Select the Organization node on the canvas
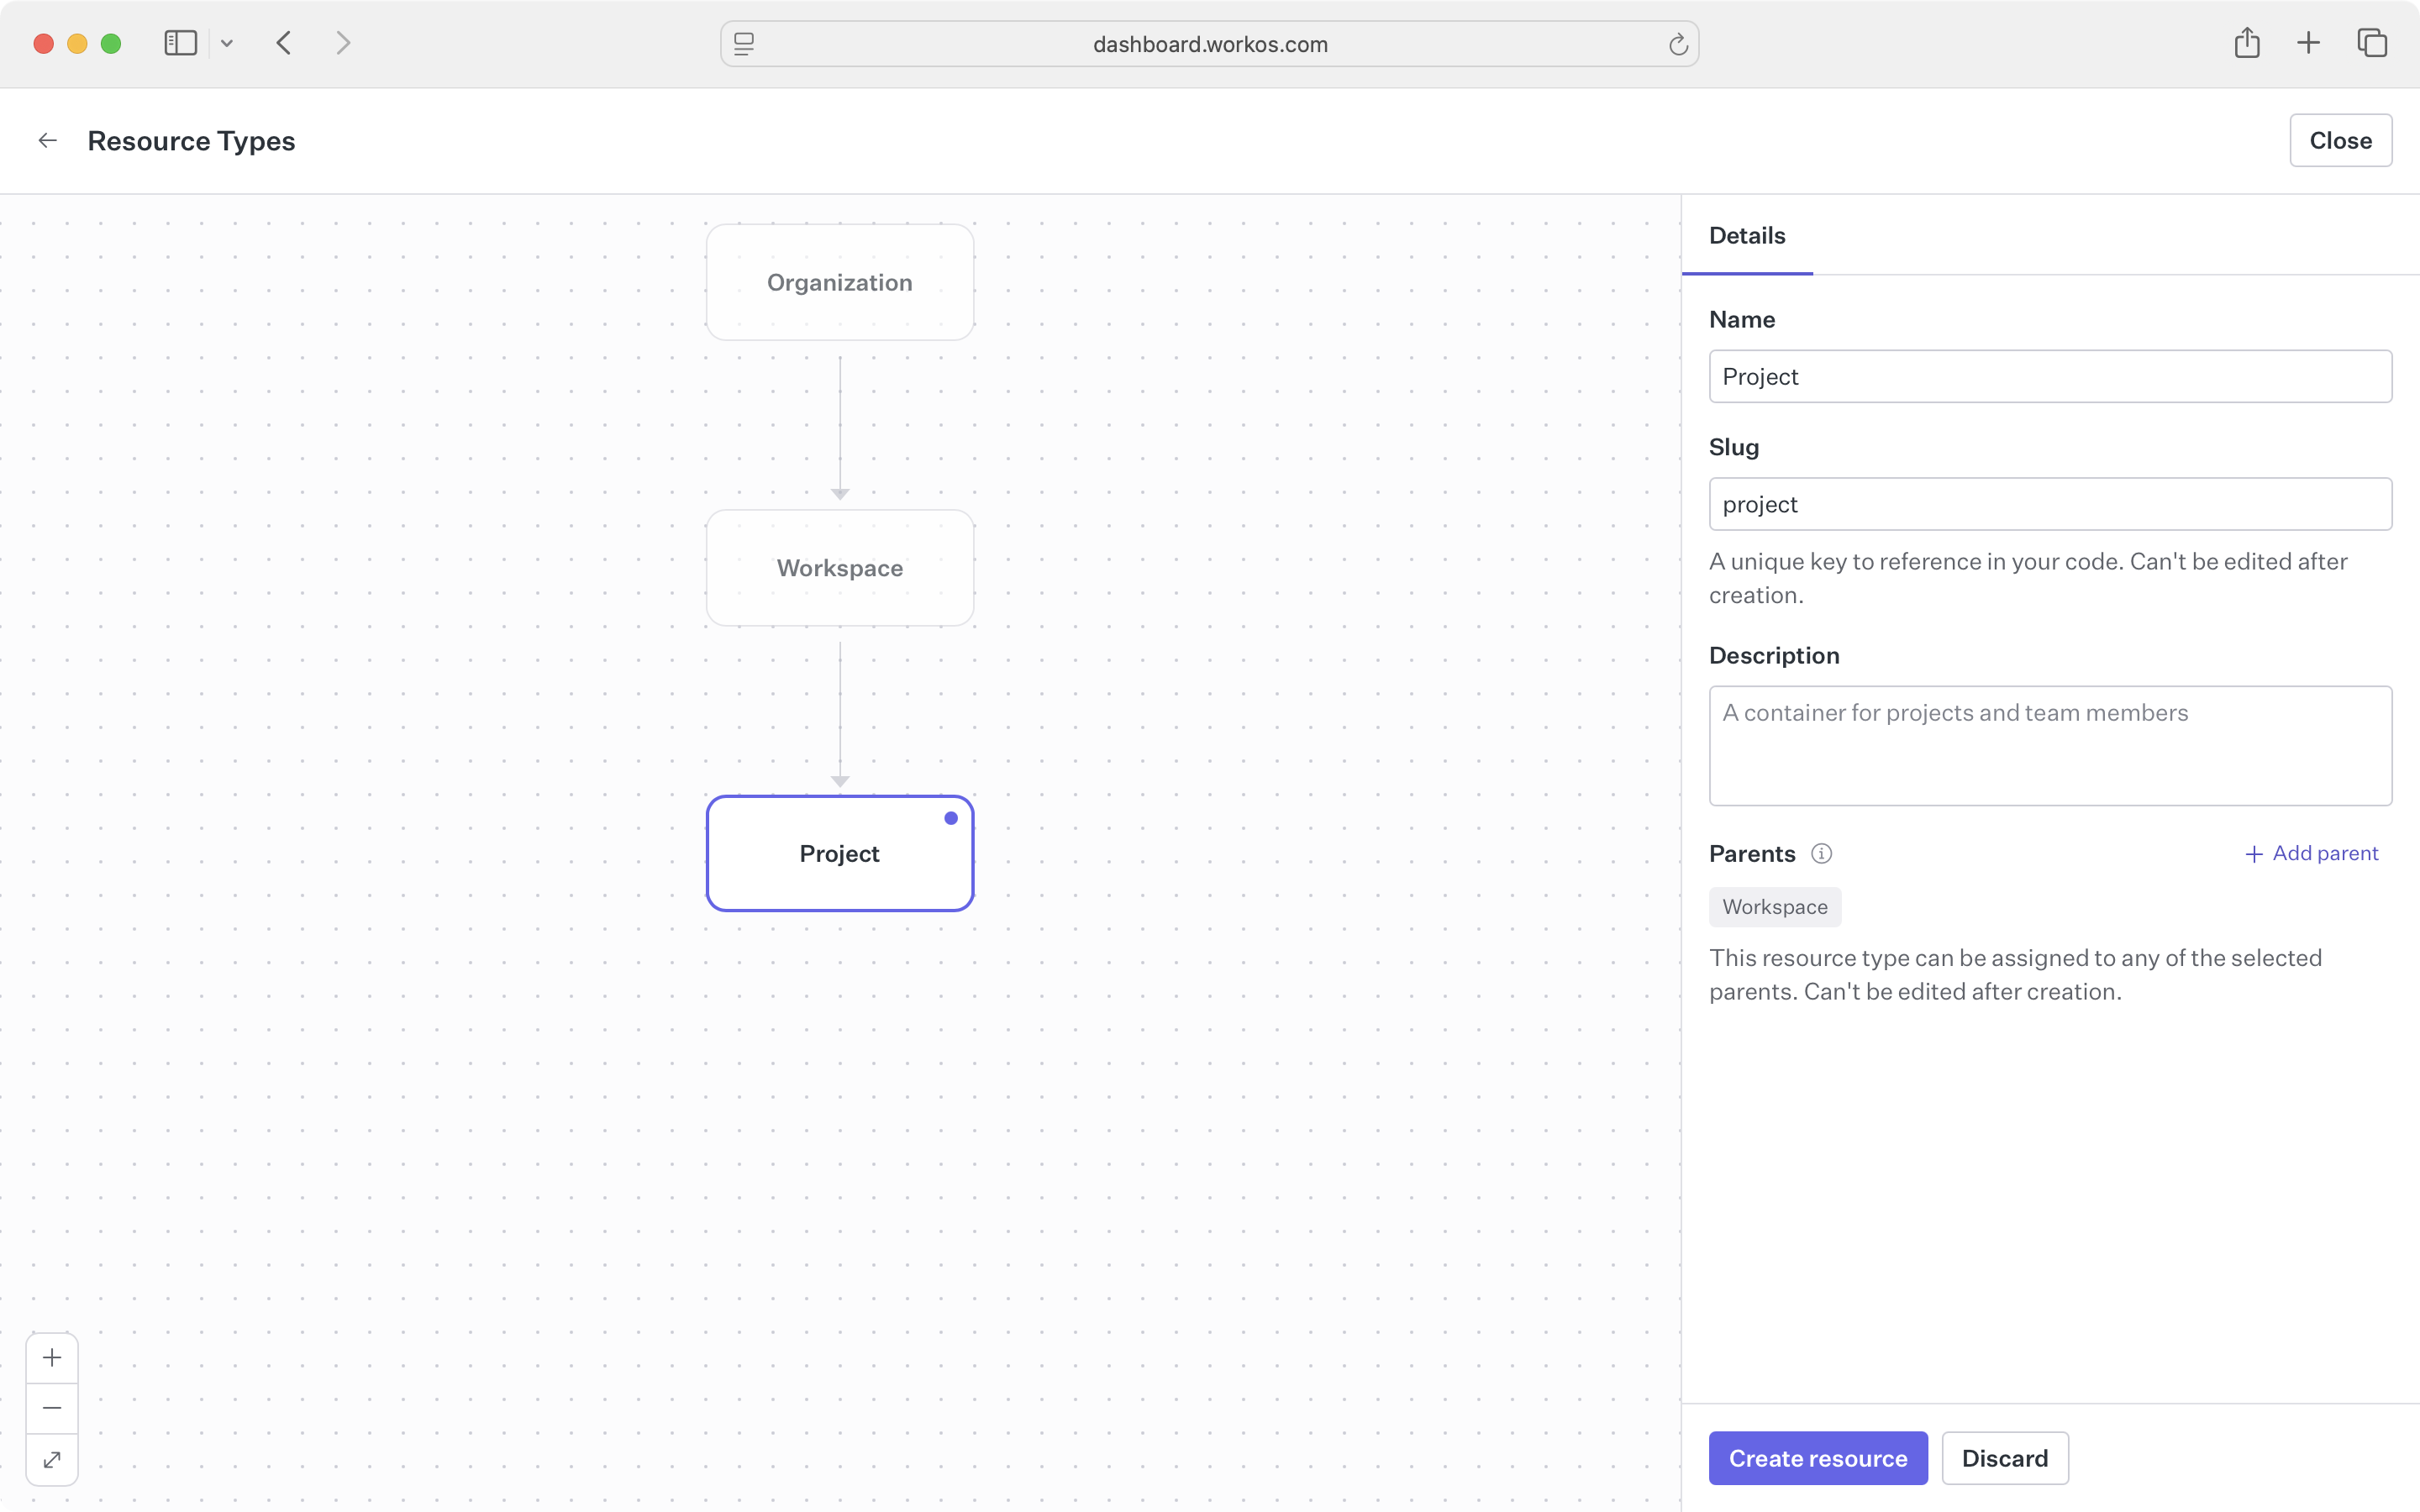This screenshot has height=1512, width=2420. 839,282
